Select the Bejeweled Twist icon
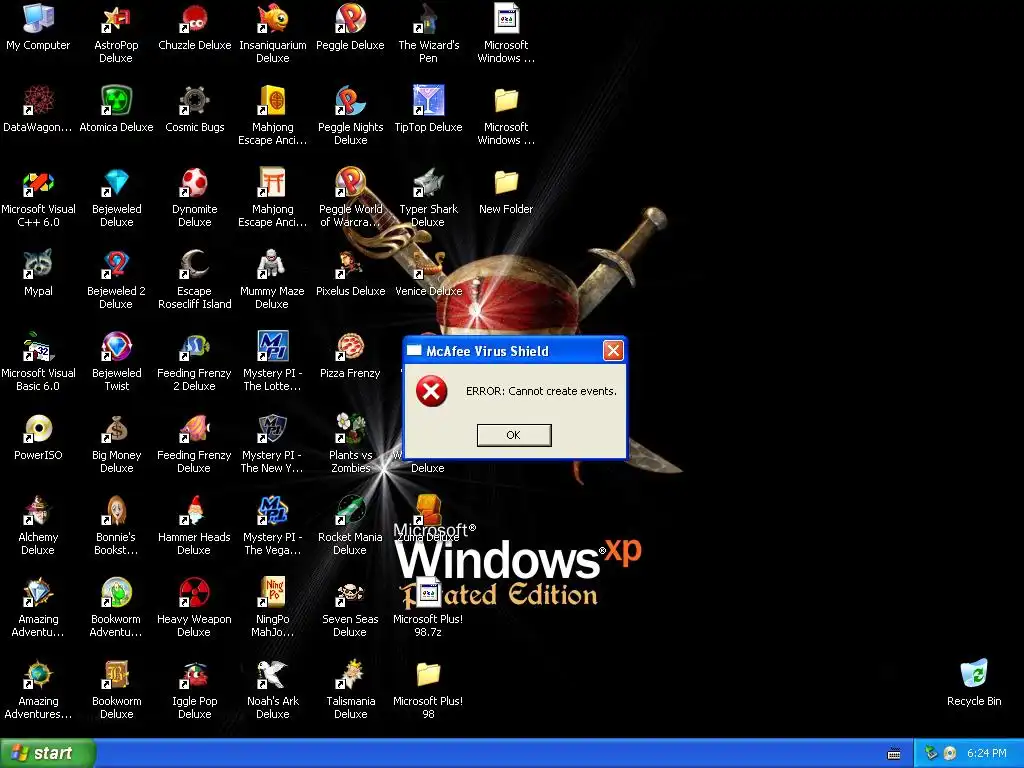This screenshot has height=768, width=1024. click(116, 347)
